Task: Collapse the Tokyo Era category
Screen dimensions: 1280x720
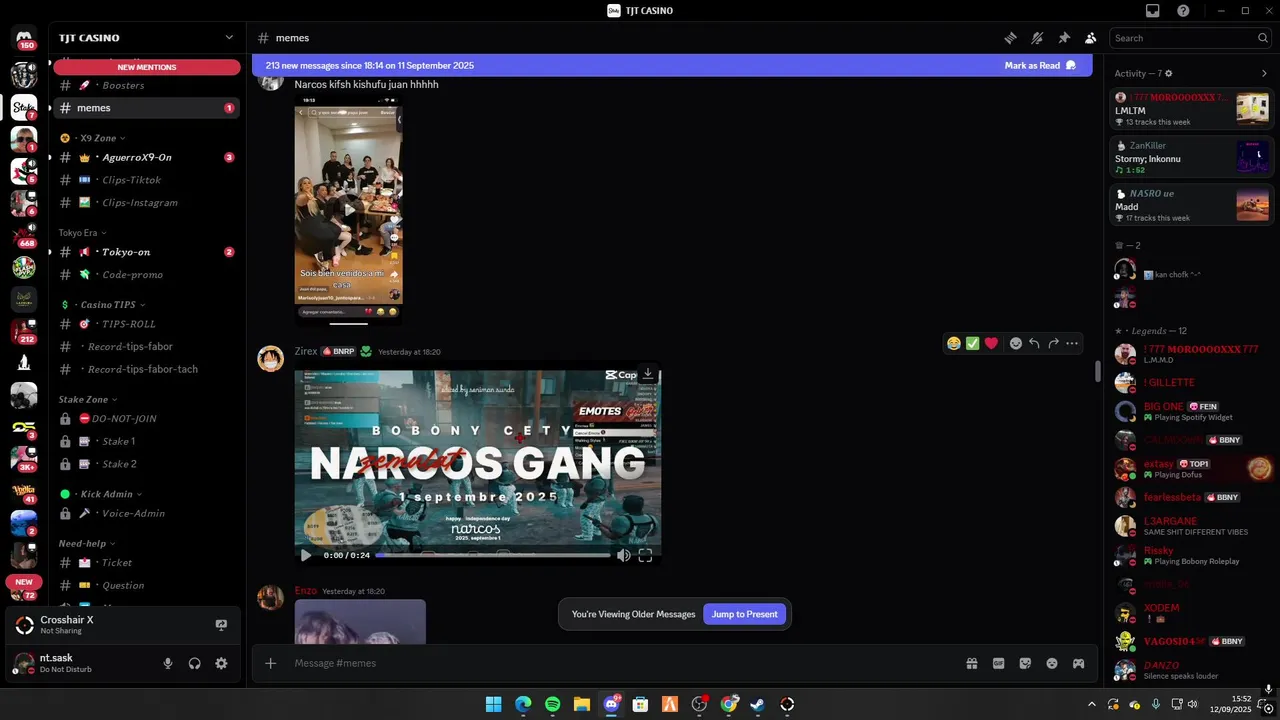Action: tap(82, 233)
